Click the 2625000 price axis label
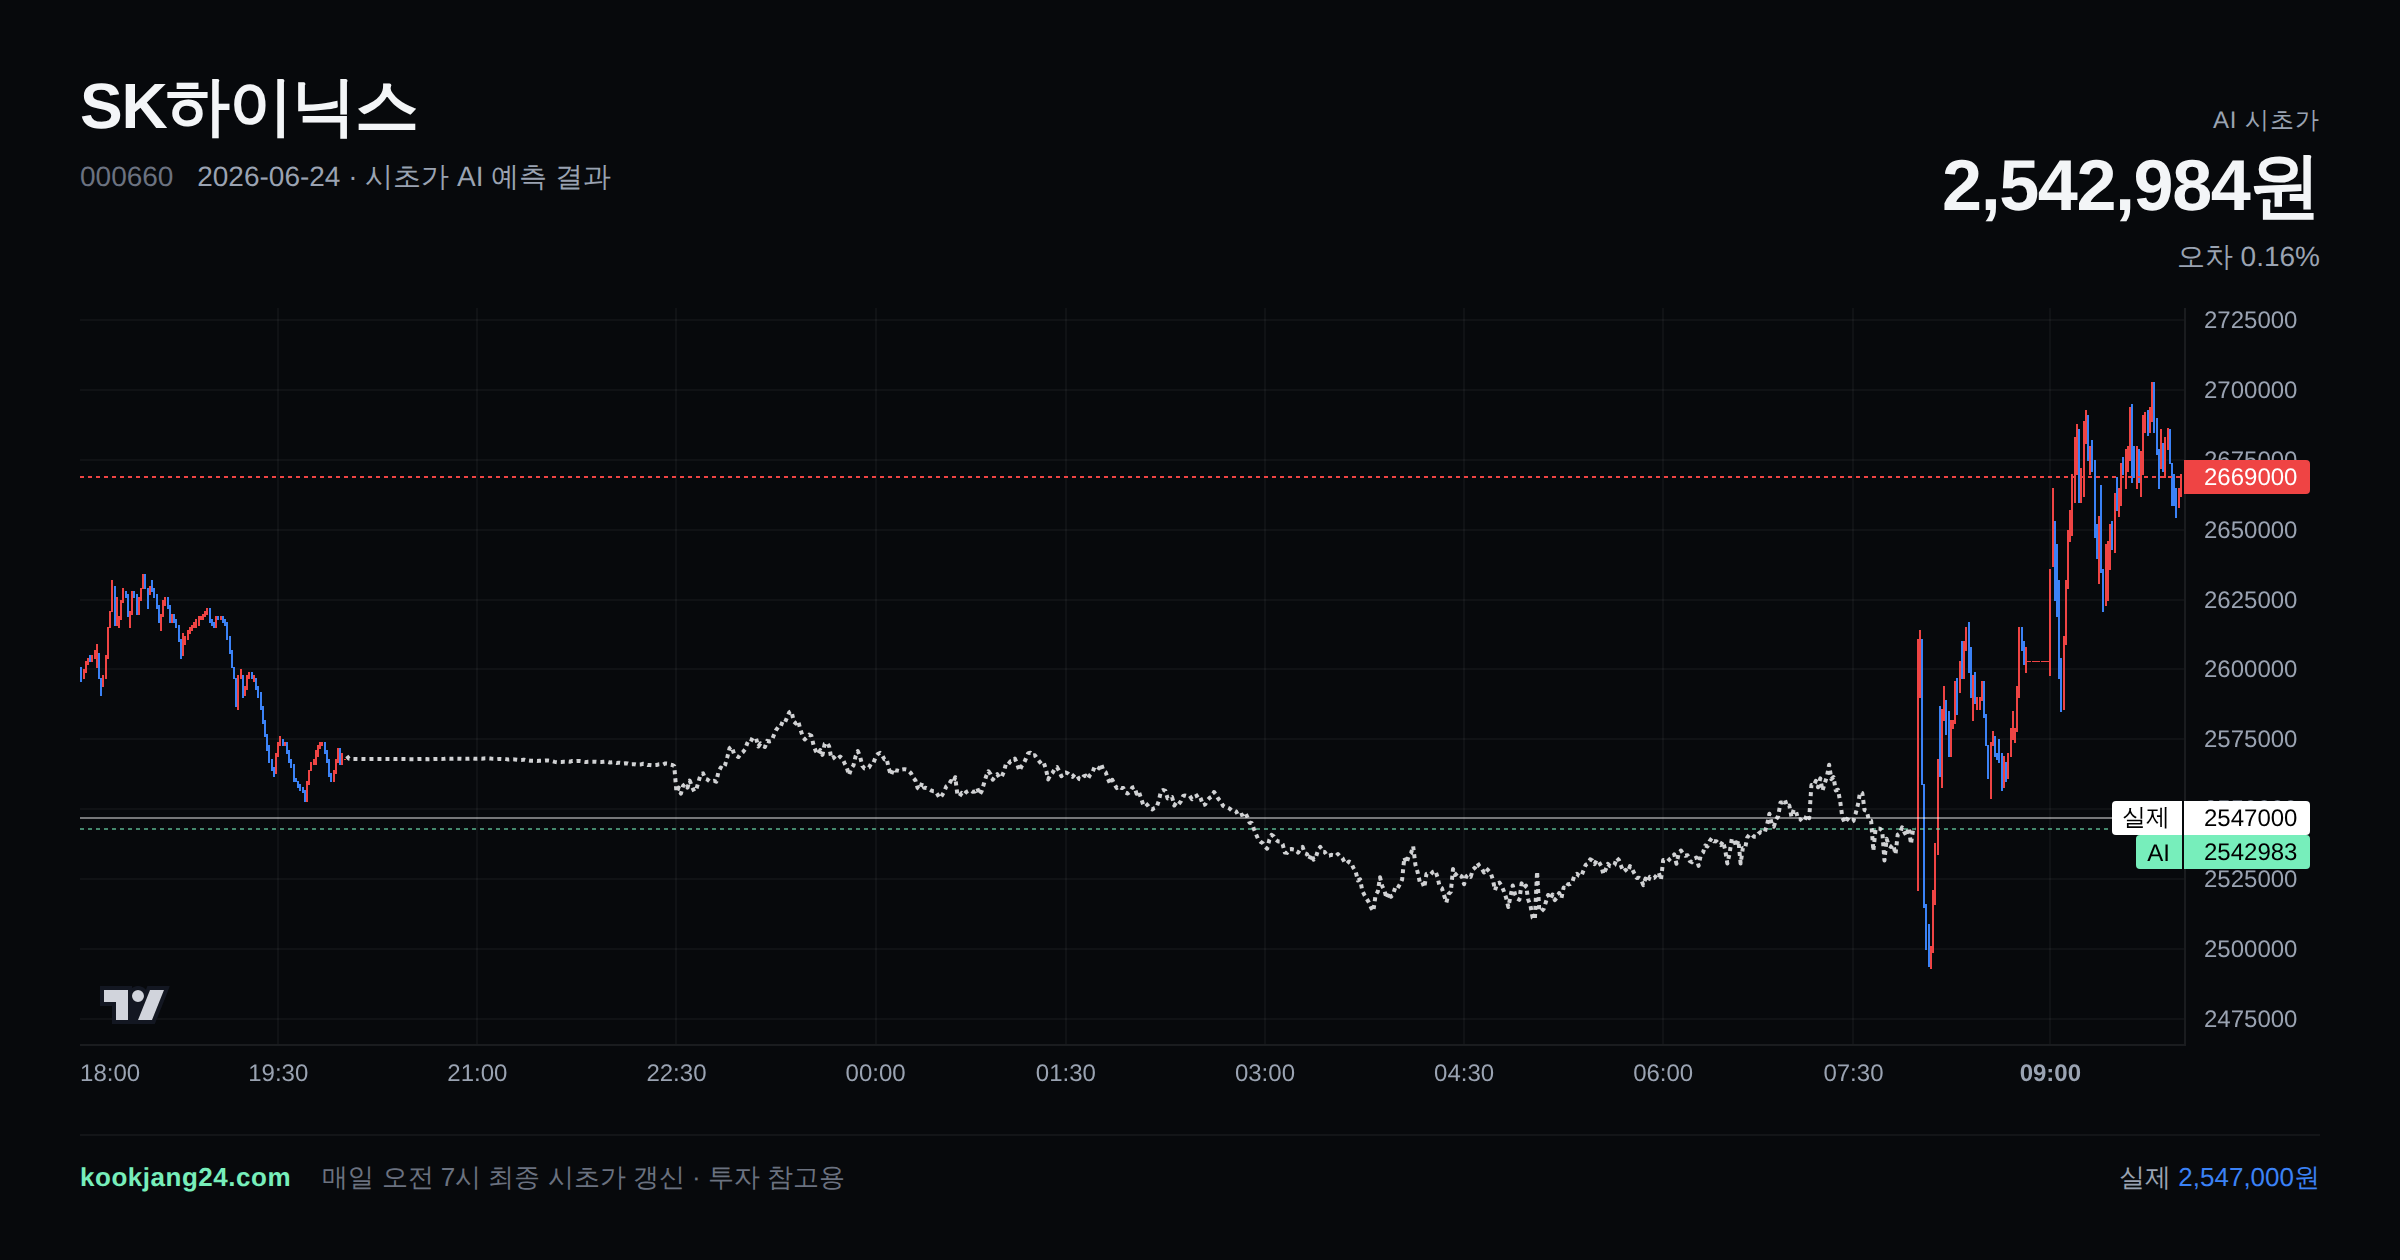This screenshot has height=1260, width=2400. (2250, 600)
